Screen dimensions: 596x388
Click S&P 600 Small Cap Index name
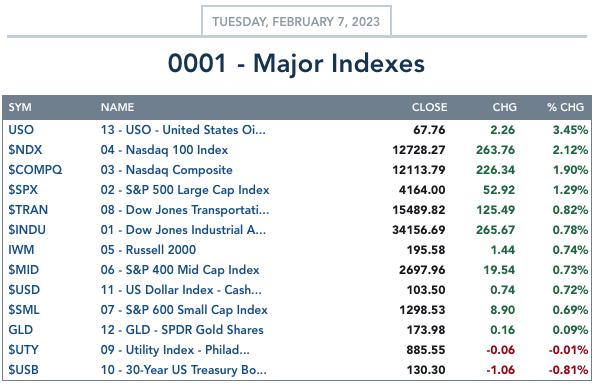click(184, 310)
